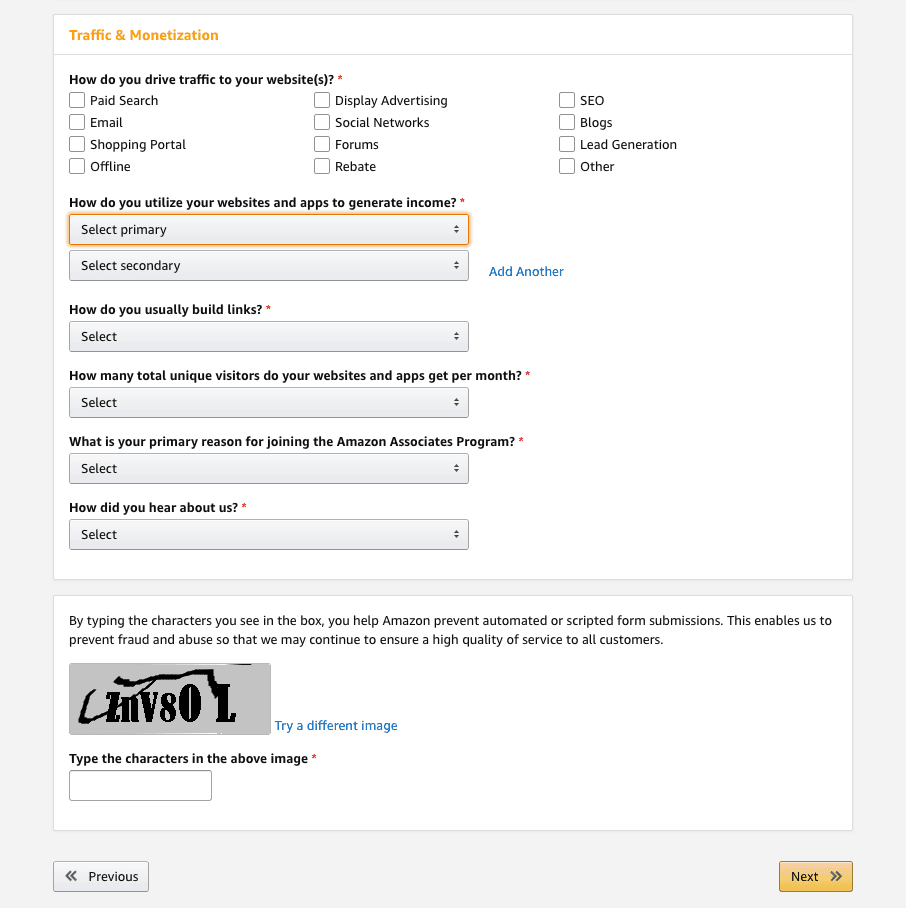Check the Other traffic option
The width and height of the screenshot is (906, 908).
tap(567, 166)
